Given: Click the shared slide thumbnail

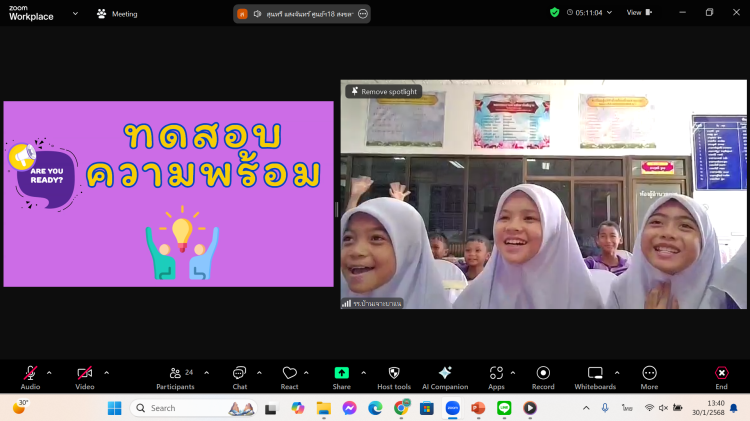Looking at the screenshot, I should [168, 194].
